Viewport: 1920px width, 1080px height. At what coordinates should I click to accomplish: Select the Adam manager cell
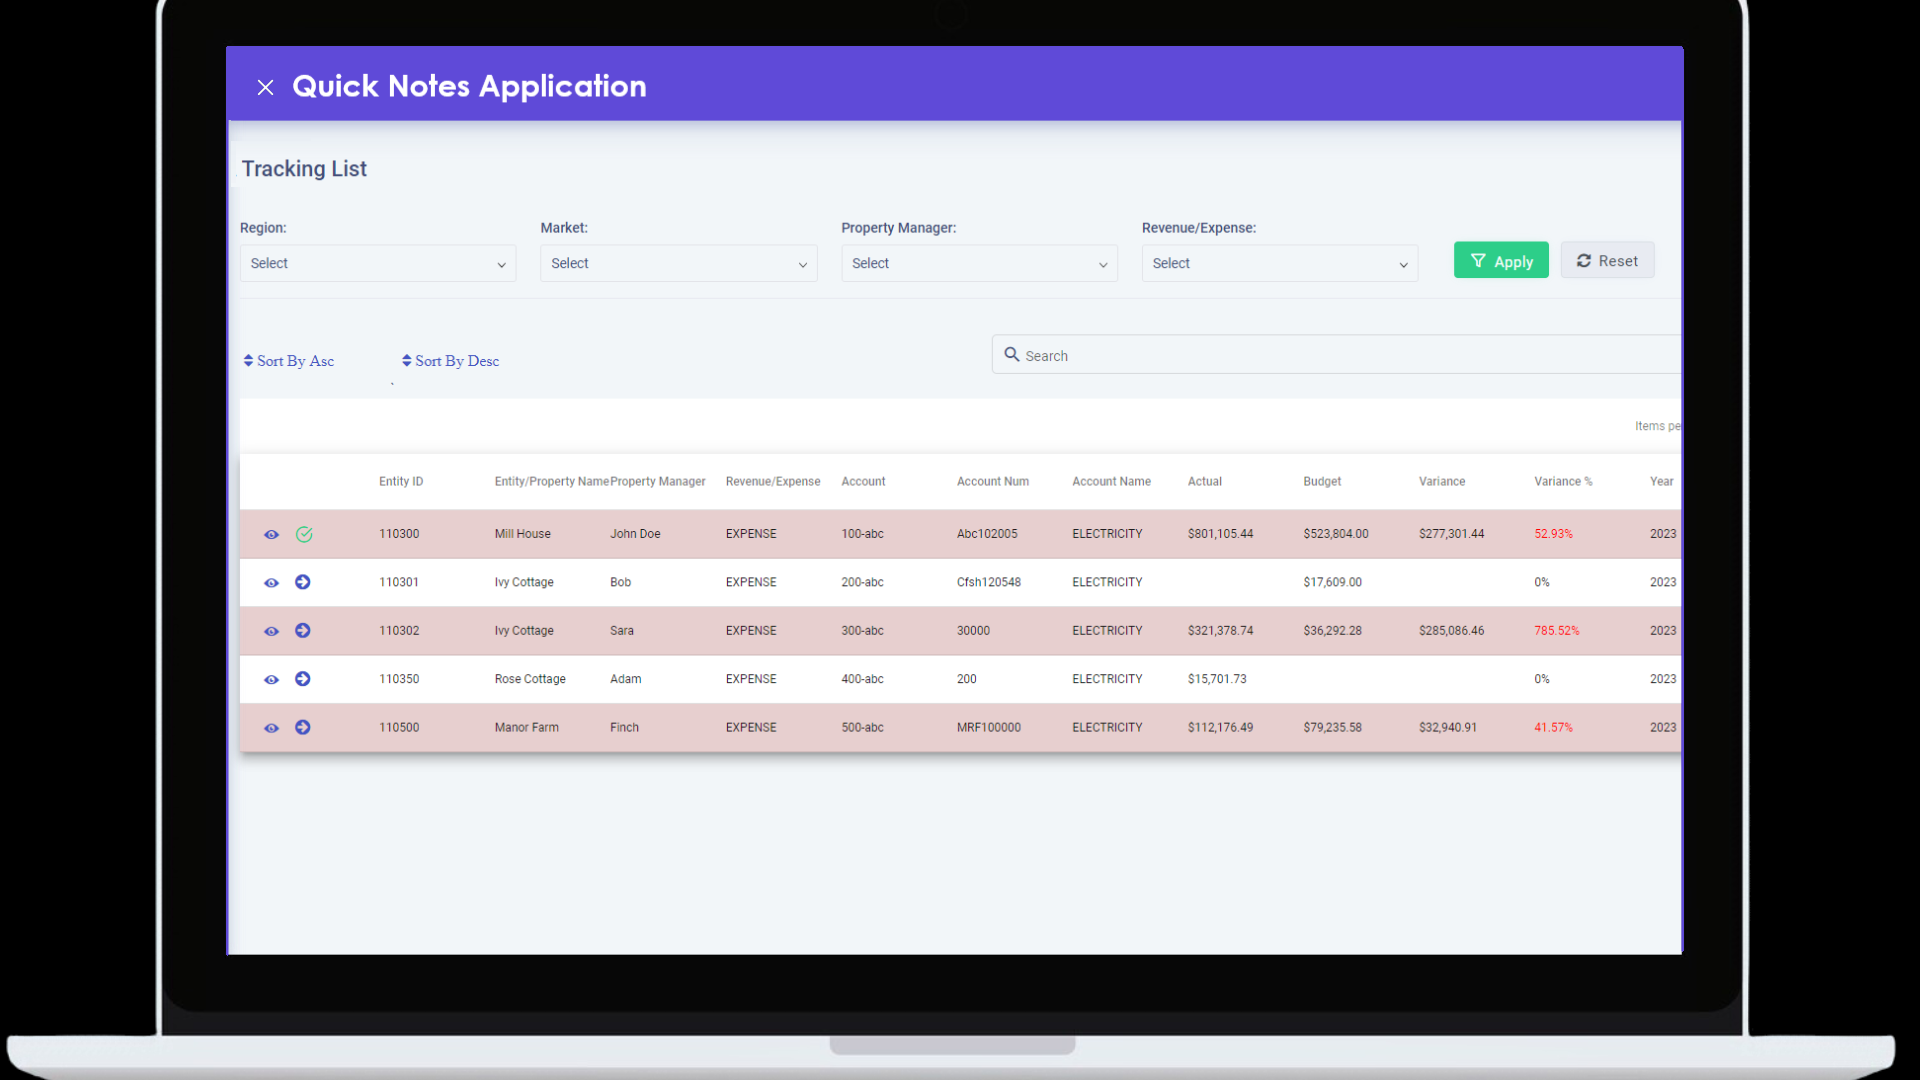(626, 679)
